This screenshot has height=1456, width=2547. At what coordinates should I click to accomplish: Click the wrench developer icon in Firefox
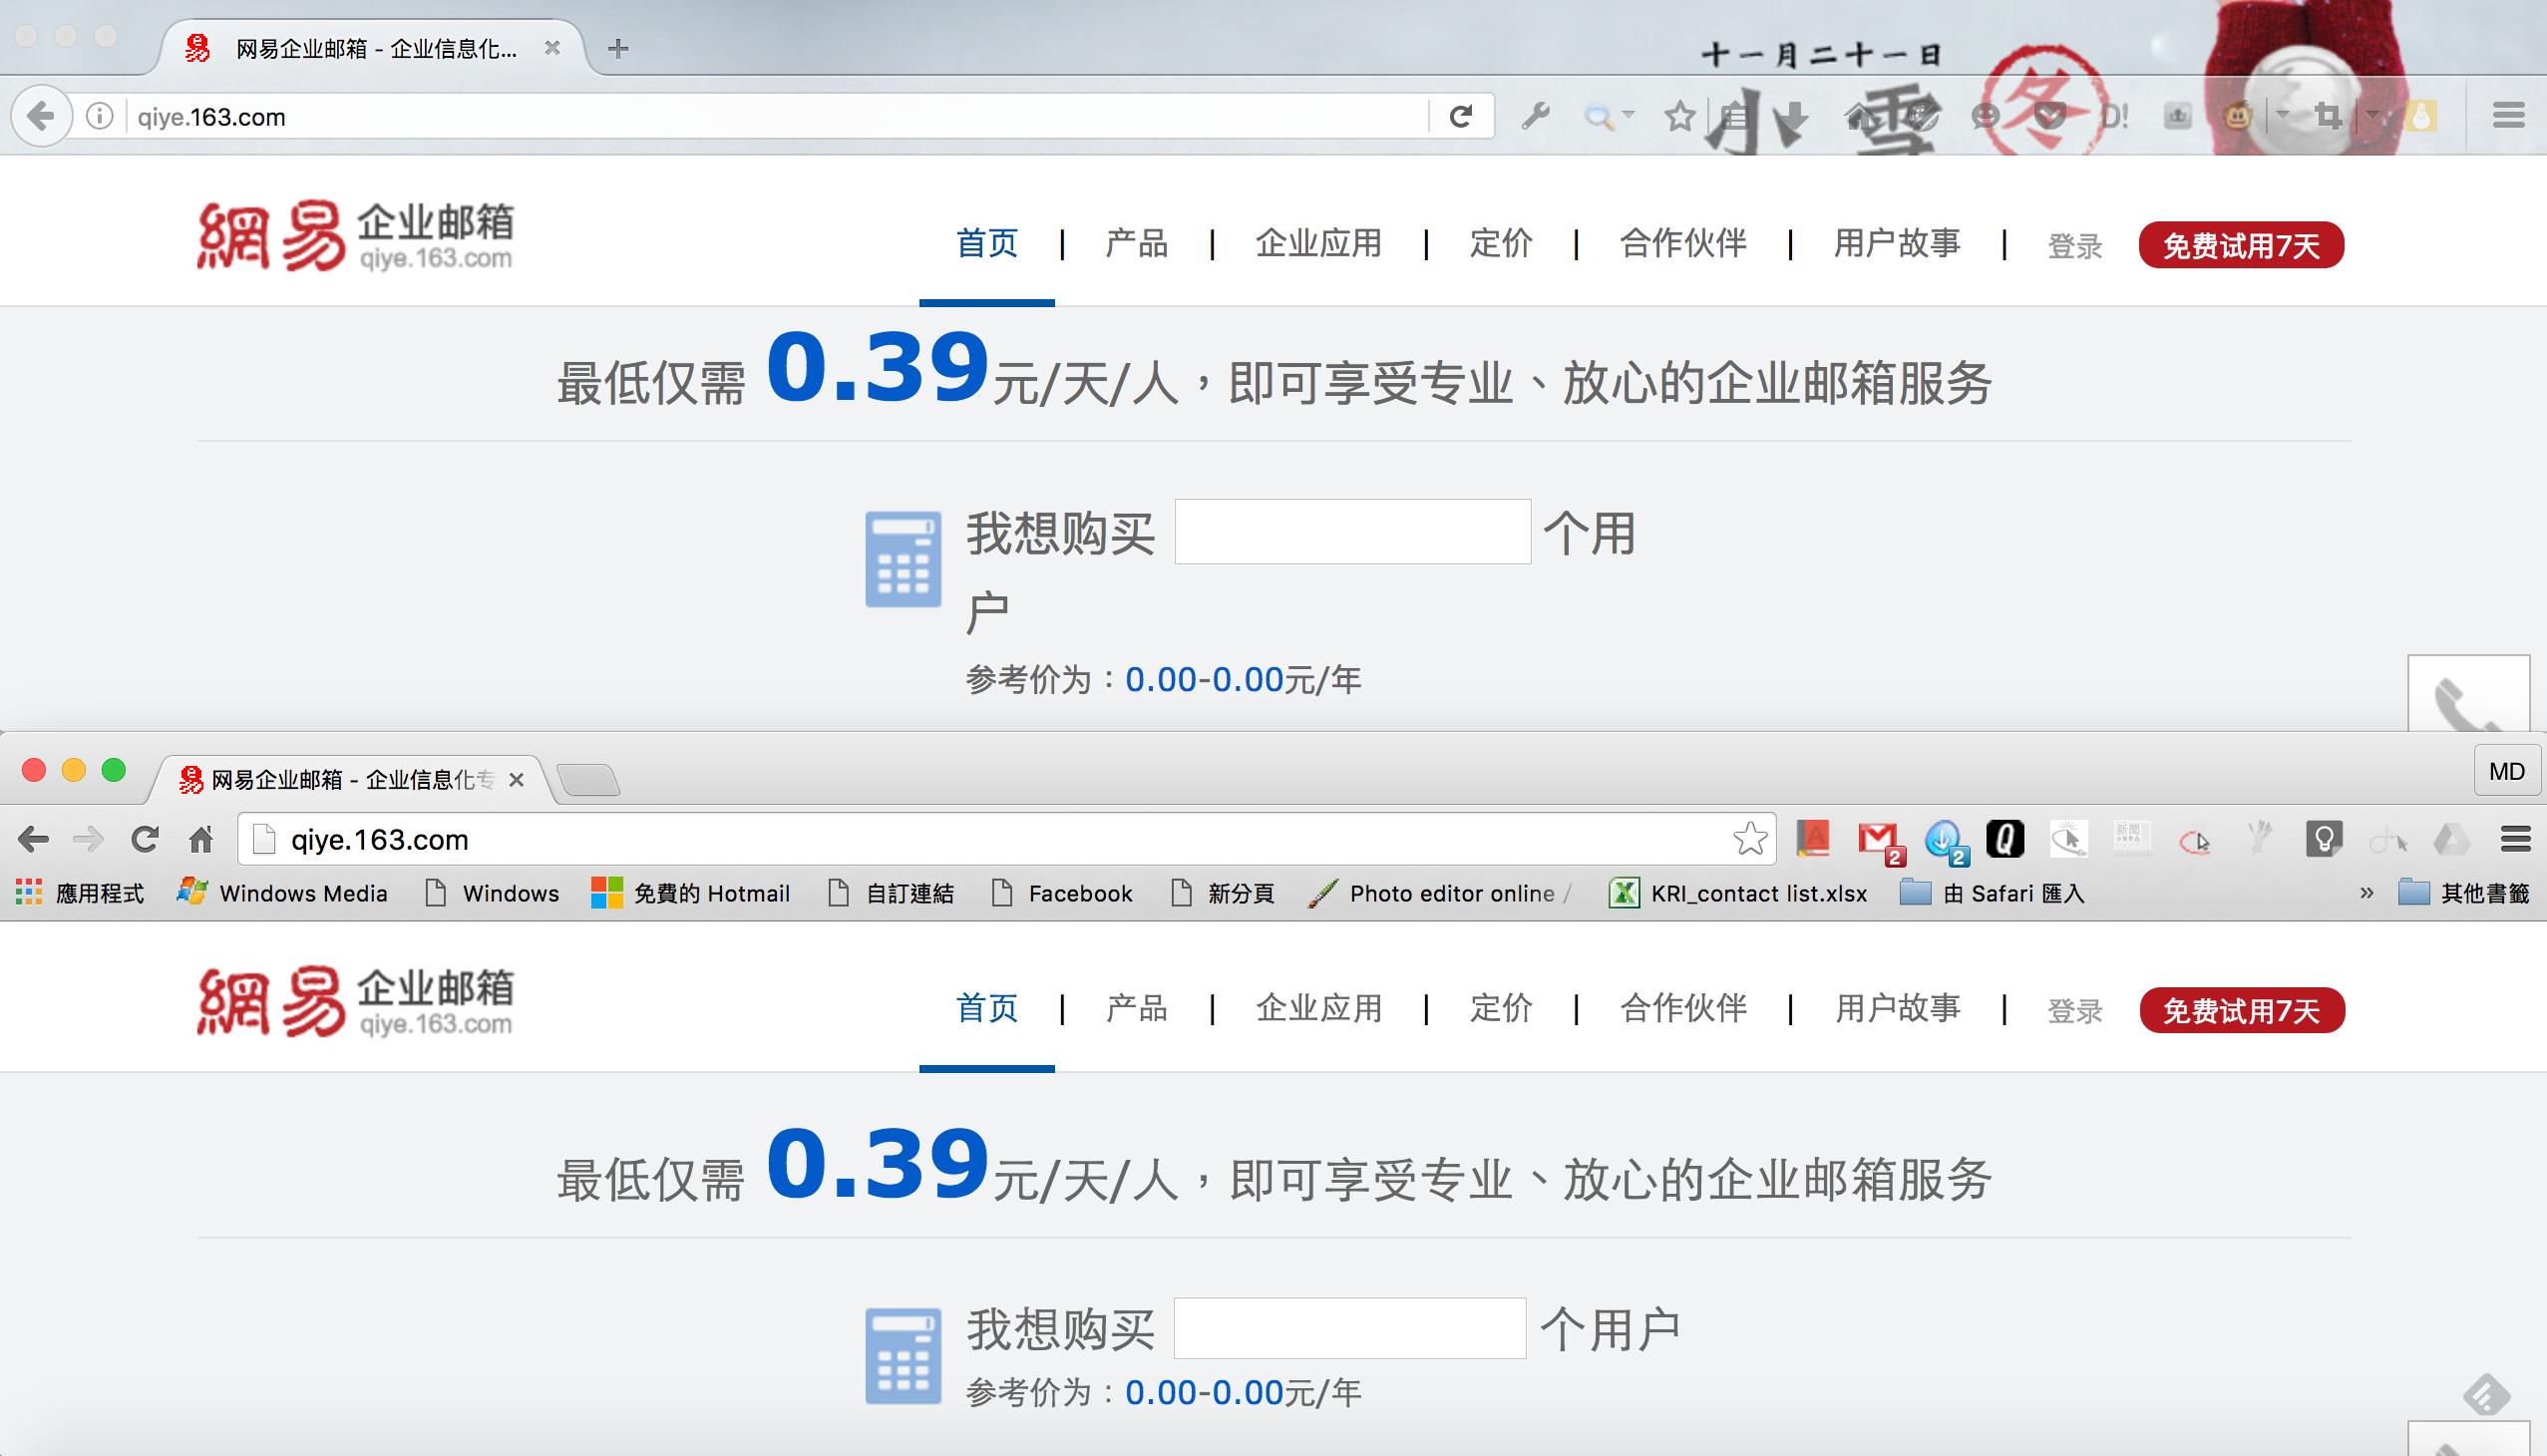click(1536, 117)
